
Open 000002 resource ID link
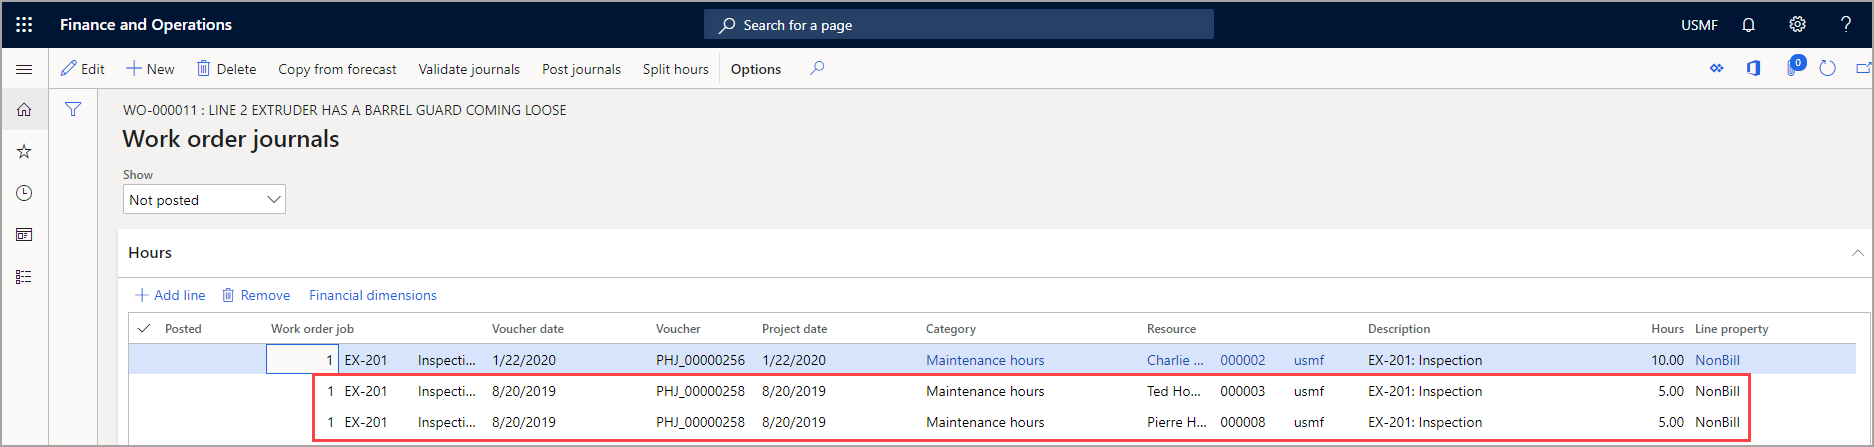[1242, 360]
